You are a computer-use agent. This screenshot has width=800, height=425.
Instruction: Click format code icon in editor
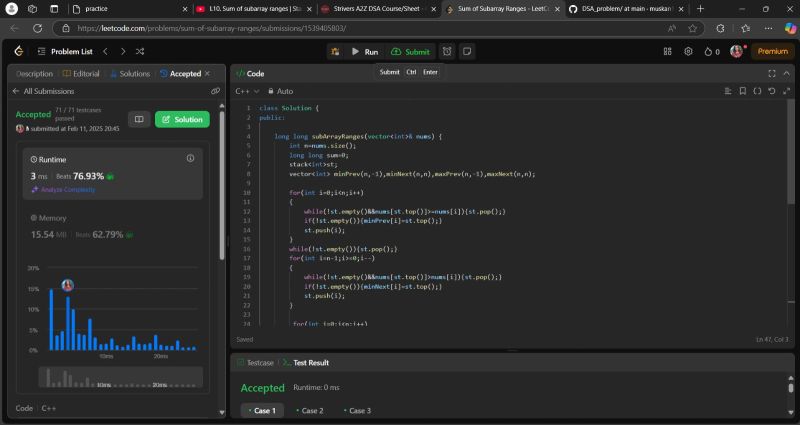728,91
